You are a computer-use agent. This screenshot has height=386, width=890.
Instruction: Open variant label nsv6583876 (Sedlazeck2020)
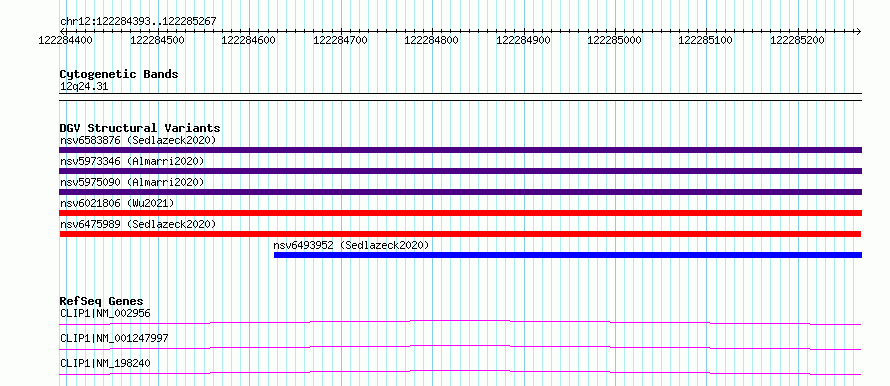pos(138,140)
